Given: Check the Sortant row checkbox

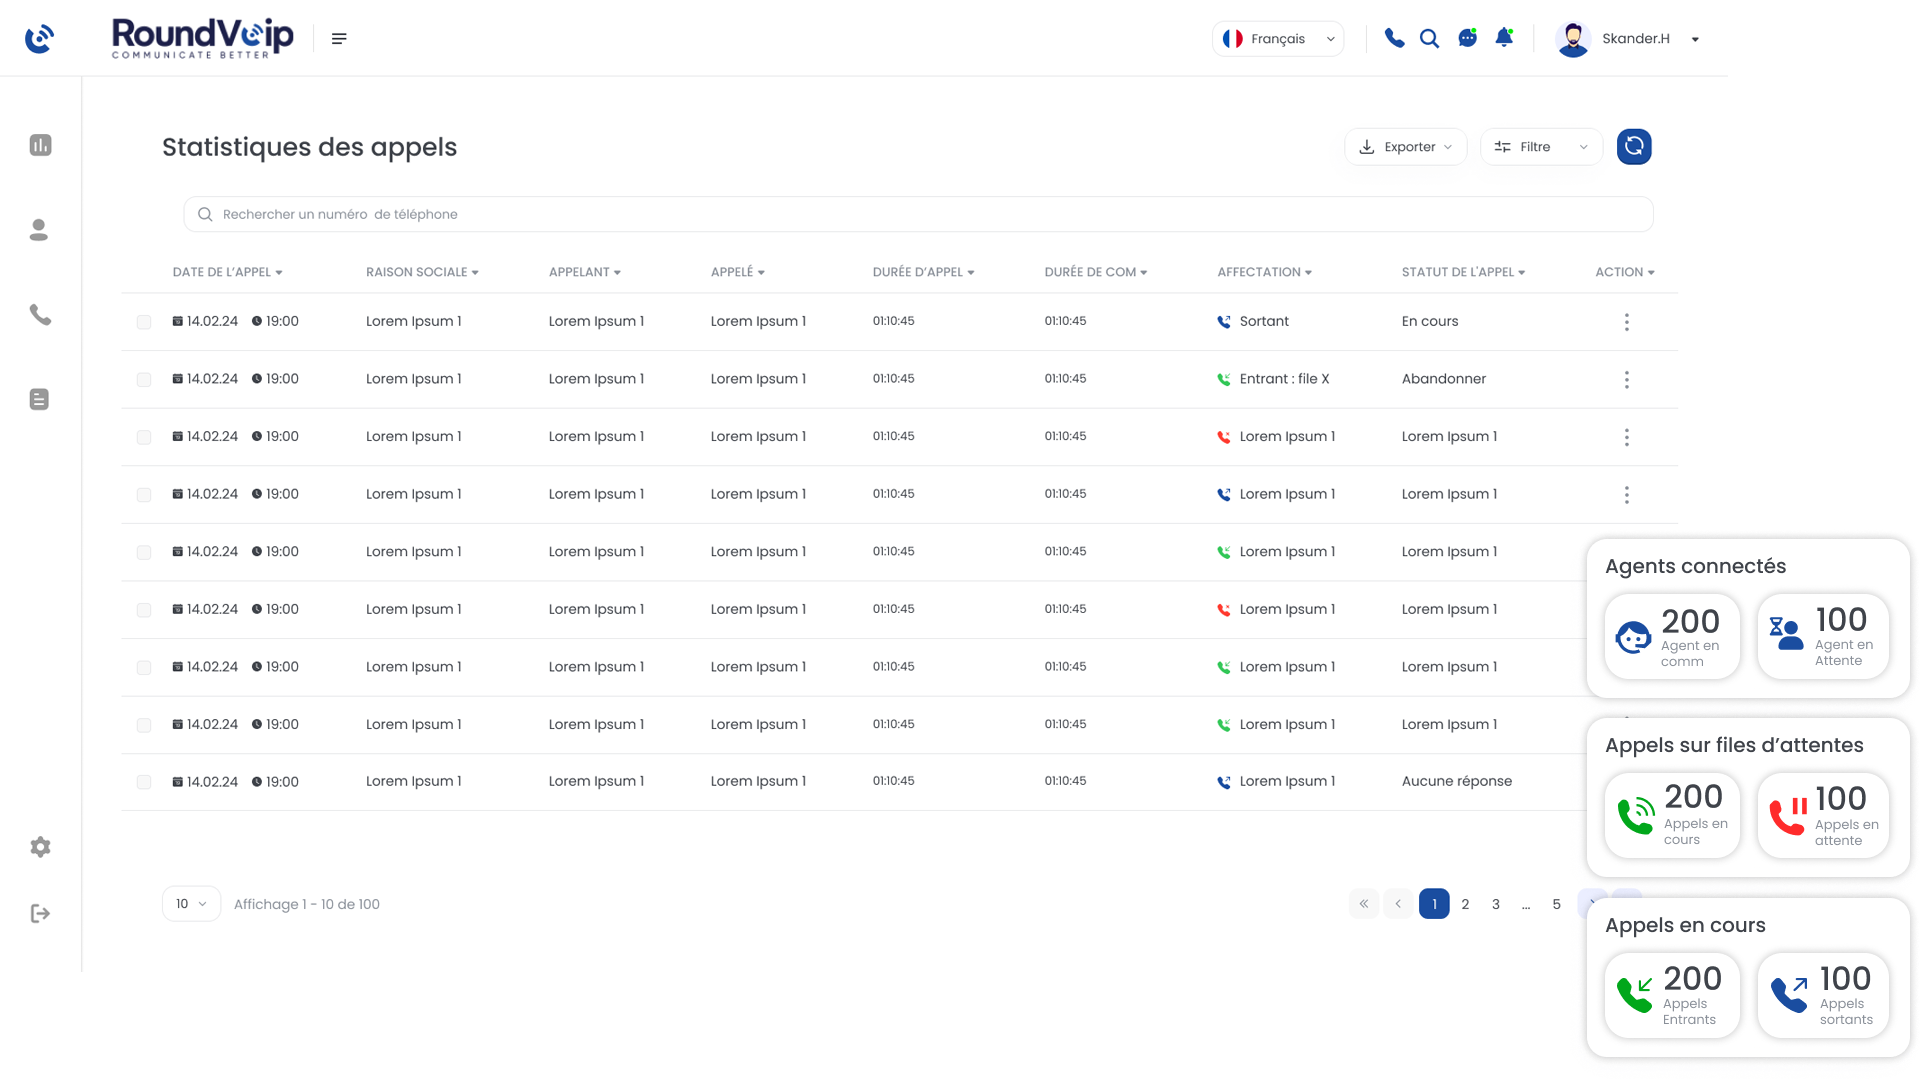Looking at the screenshot, I should pyautogui.click(x=144, y=322).
